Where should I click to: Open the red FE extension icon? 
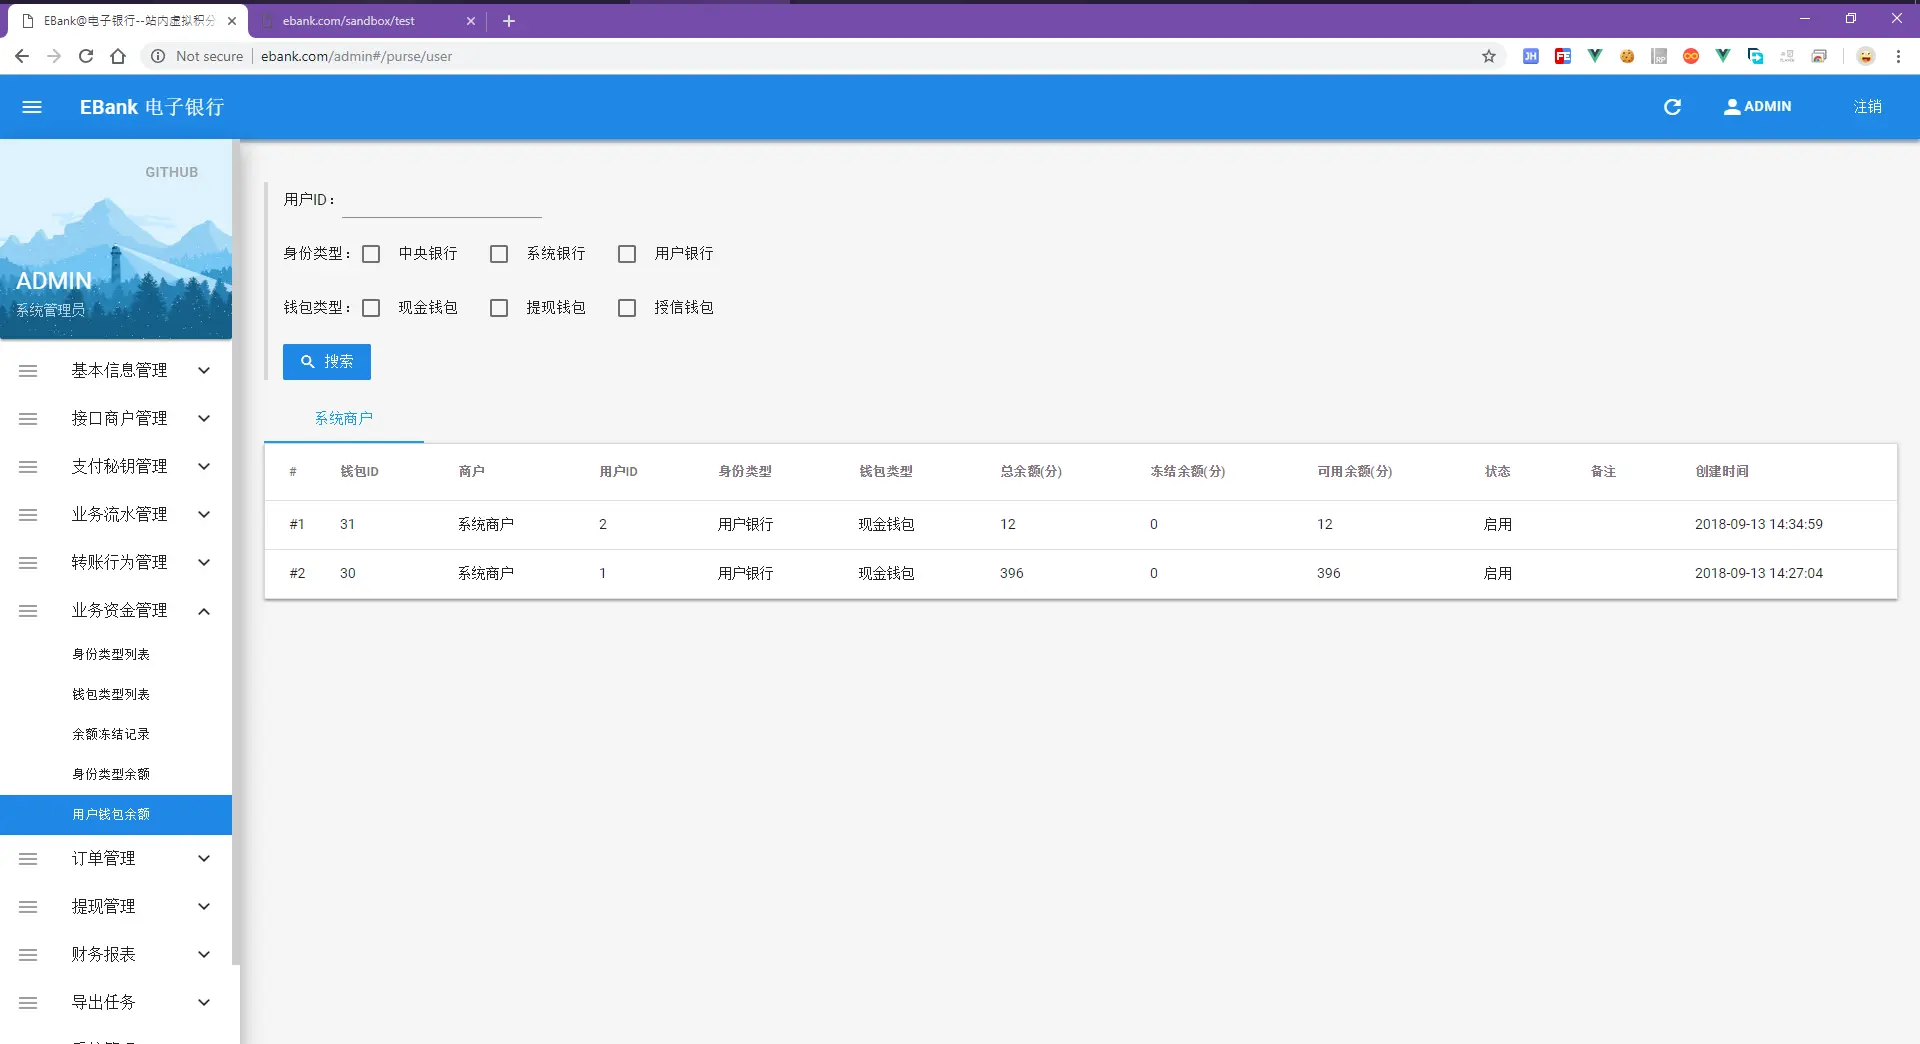(1563, 56)
